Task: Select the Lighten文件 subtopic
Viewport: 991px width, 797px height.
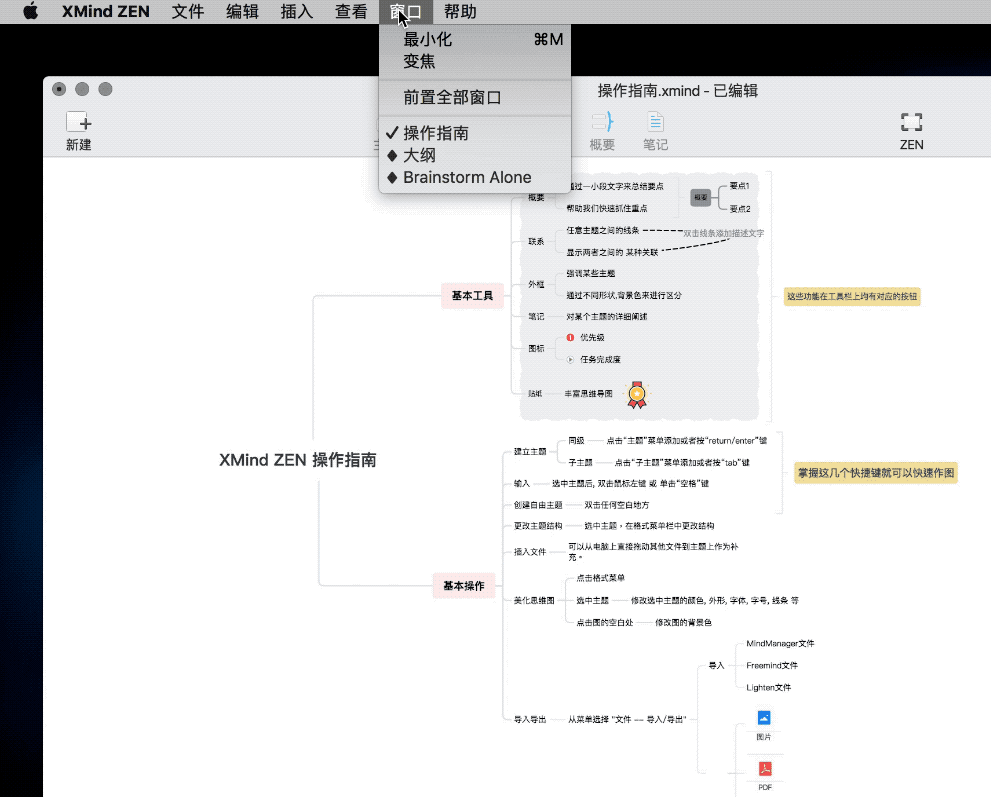Action: coord(769,688)
